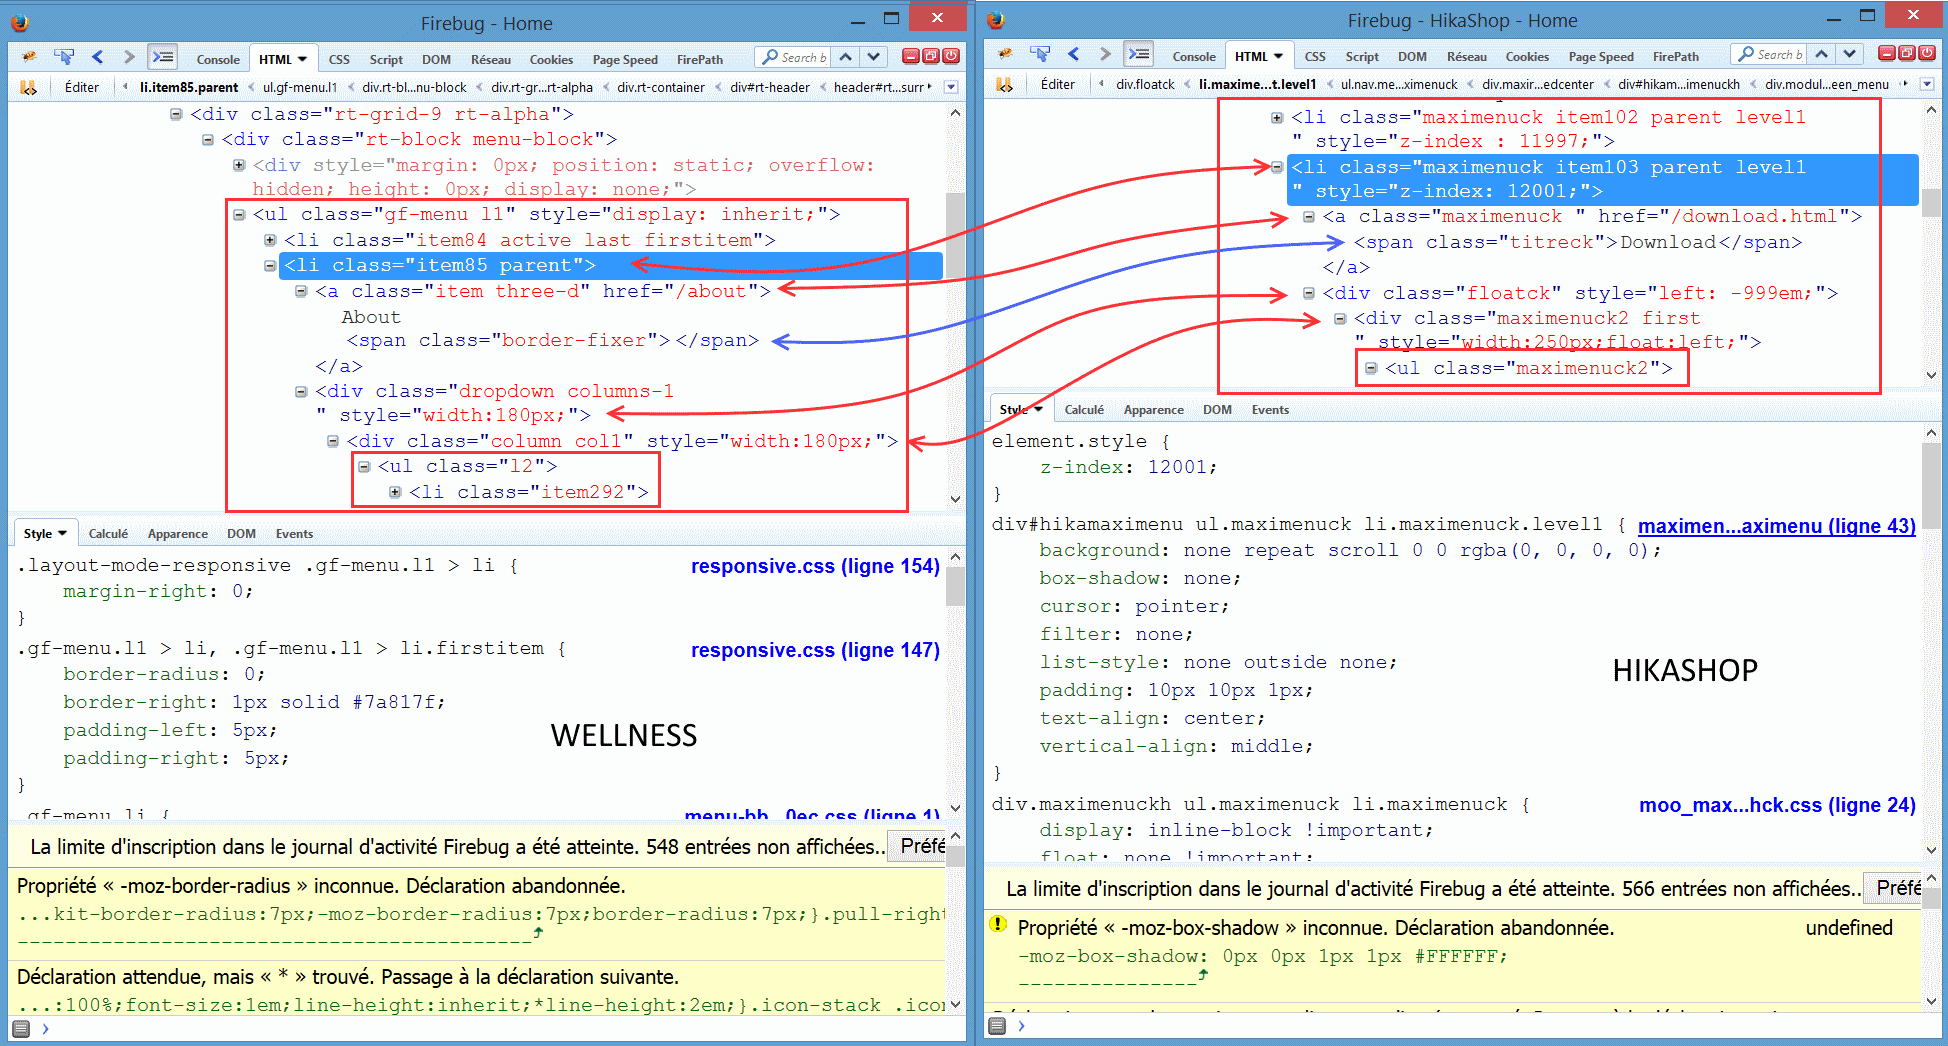Open Page Speed tab in Home window
Screen dimensions: 1948x1046
pos(625,60)
